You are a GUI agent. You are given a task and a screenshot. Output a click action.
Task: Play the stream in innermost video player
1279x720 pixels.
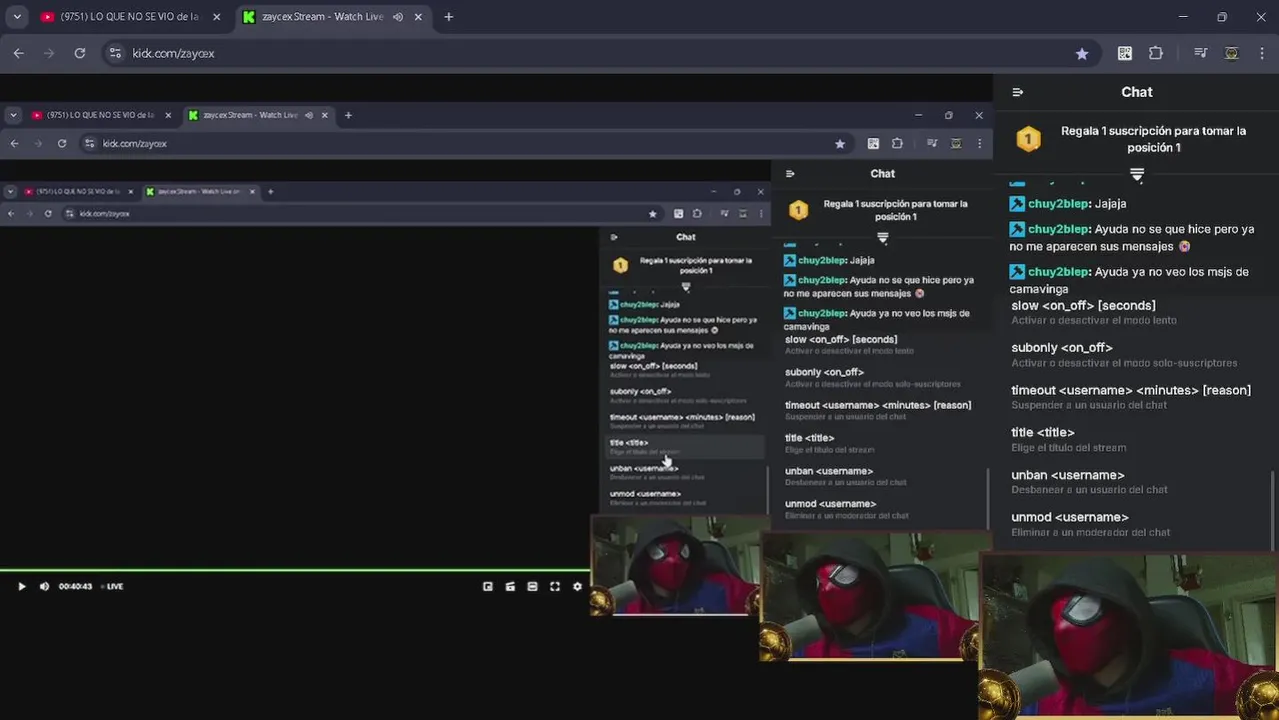21,586
